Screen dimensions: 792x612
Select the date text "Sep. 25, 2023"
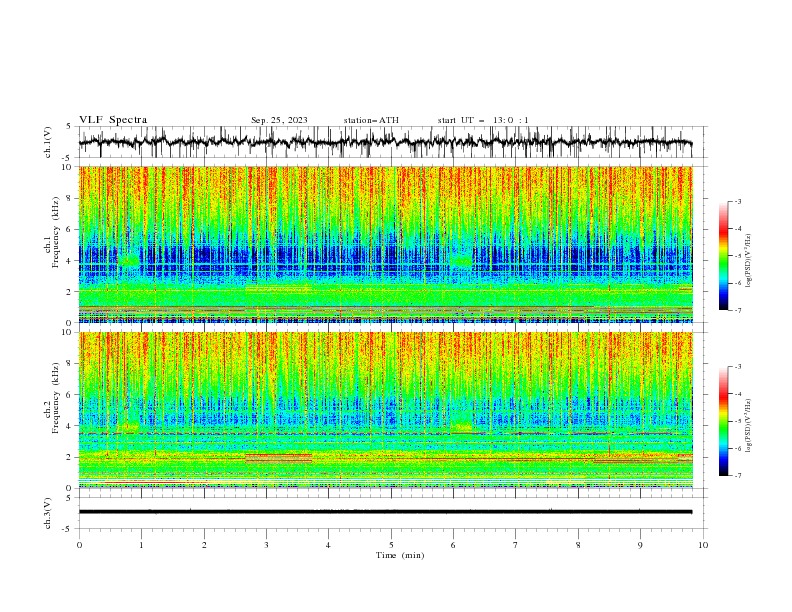[279, 120]
